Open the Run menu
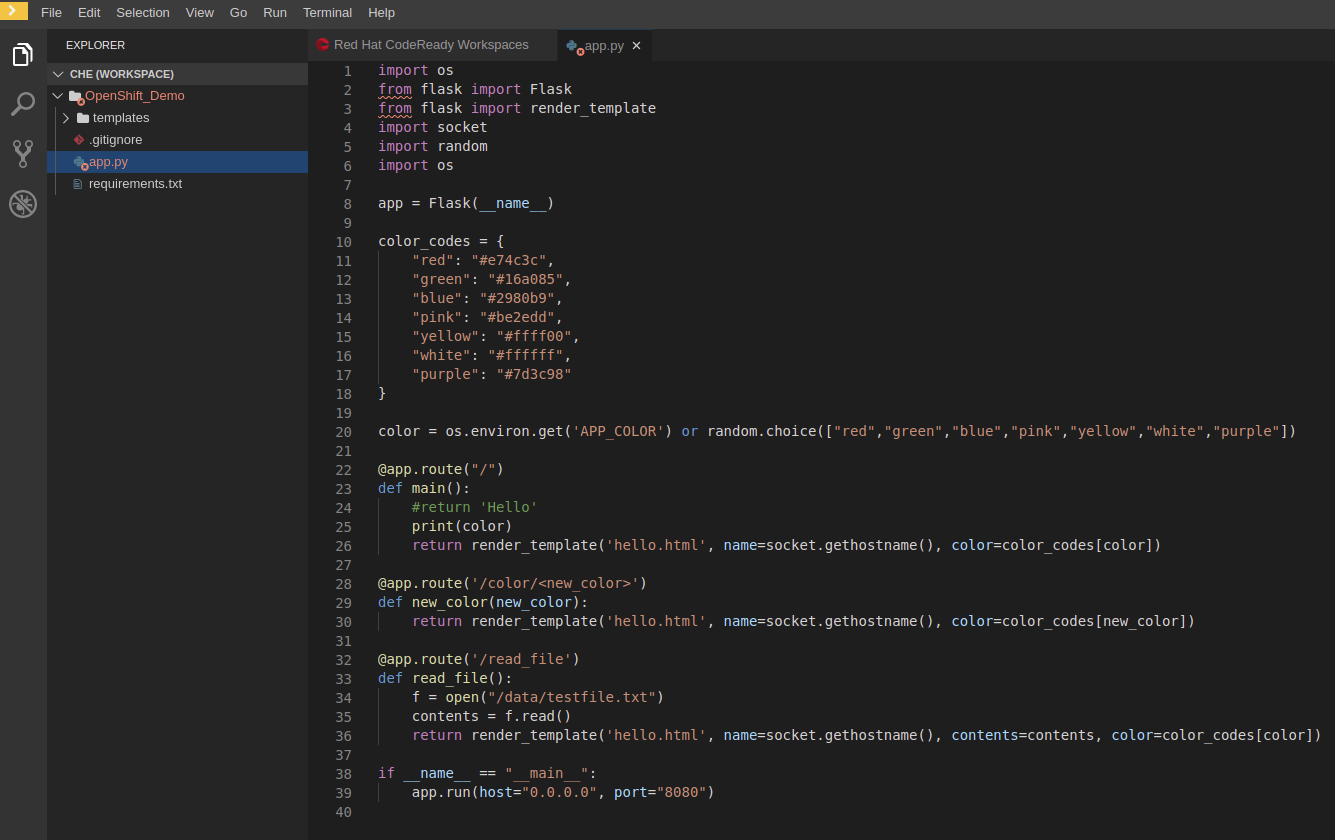Image resolution: width=1335 pixels, height=840 pixels. pos(275,12)
